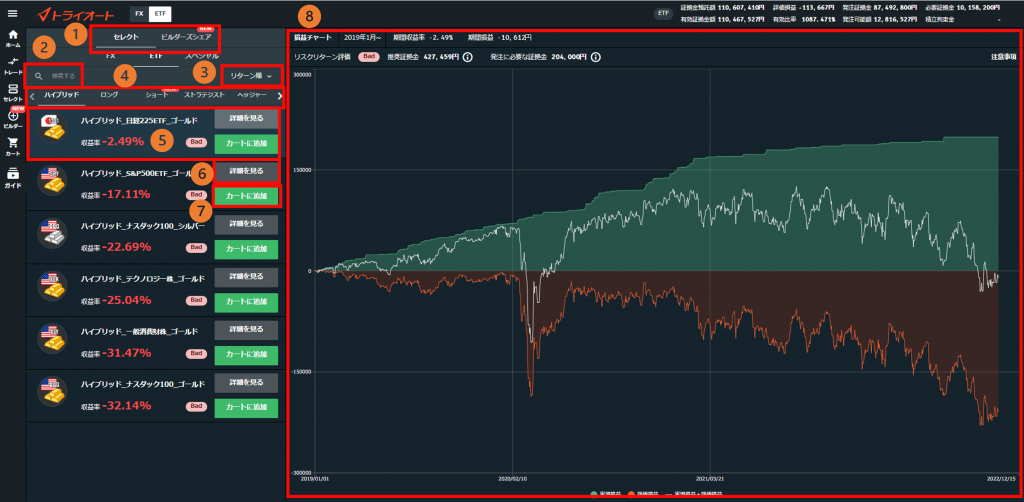This screenshot has height=502, width=1024.
Task: Open Select (セレクト) in left sidebar
Action: point(13,93)
